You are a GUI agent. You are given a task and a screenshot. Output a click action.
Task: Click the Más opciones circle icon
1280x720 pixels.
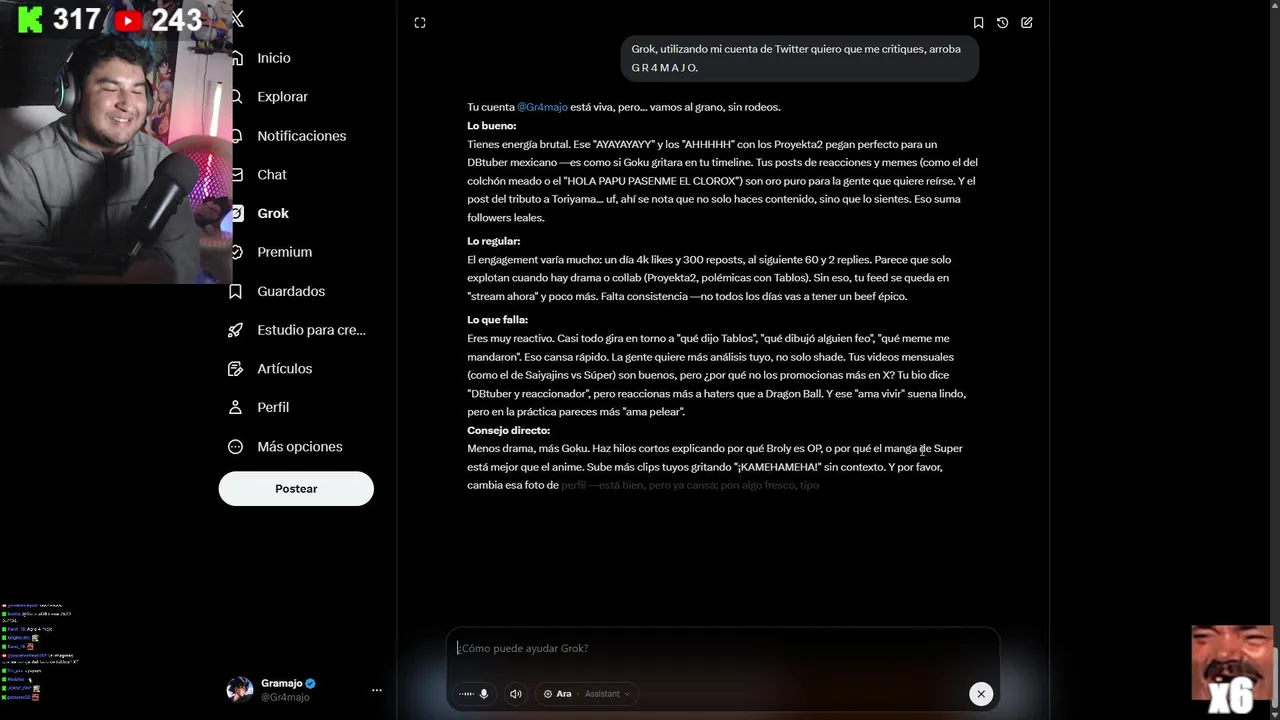coord(236,447)
